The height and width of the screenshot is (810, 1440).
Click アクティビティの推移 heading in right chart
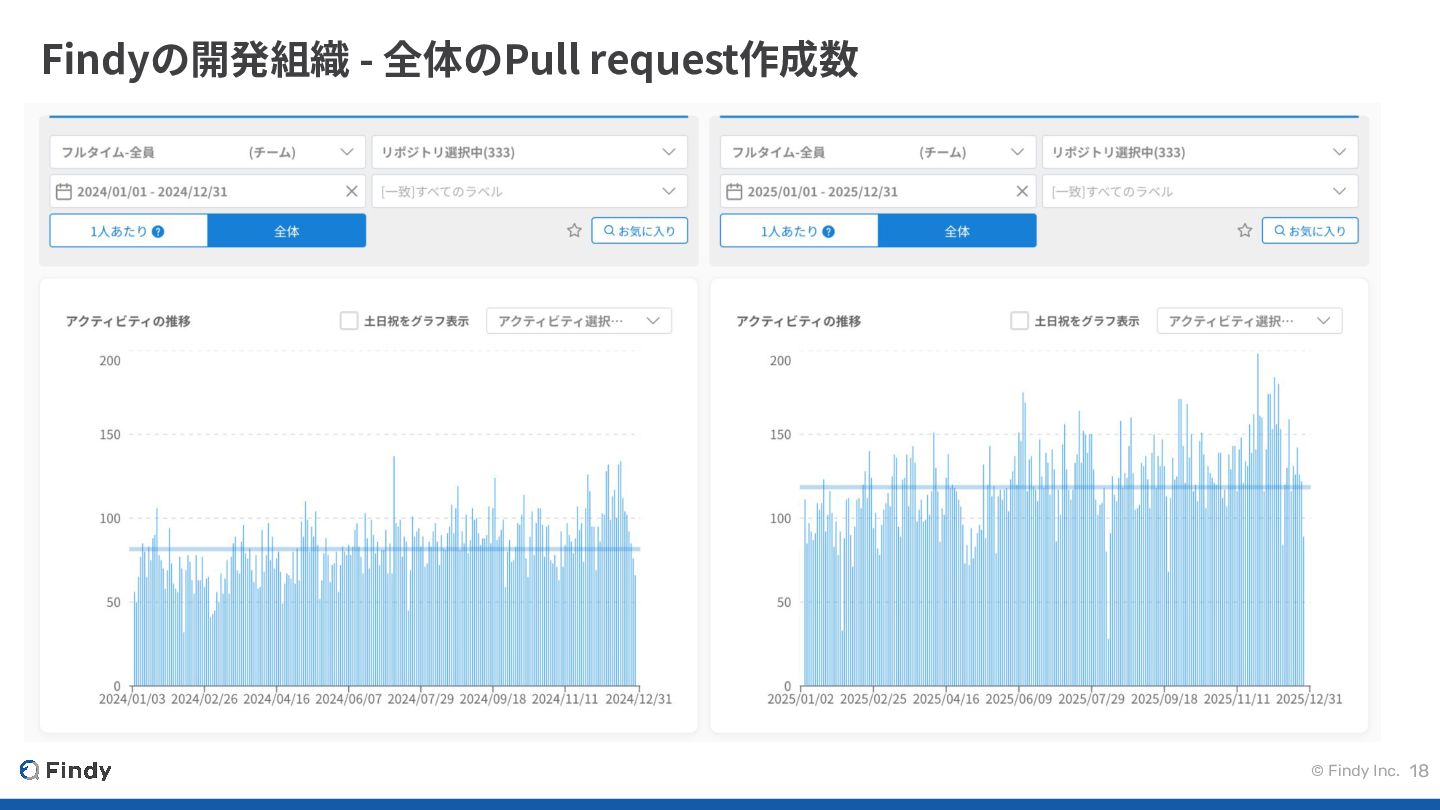pos(798,321)
